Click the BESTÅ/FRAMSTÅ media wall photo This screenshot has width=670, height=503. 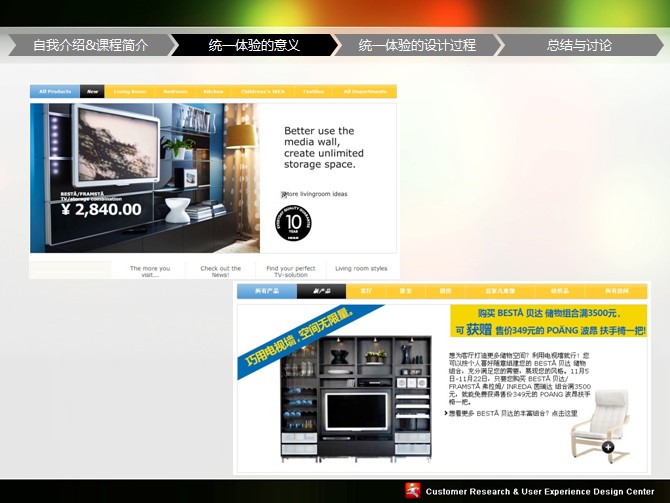145,178
